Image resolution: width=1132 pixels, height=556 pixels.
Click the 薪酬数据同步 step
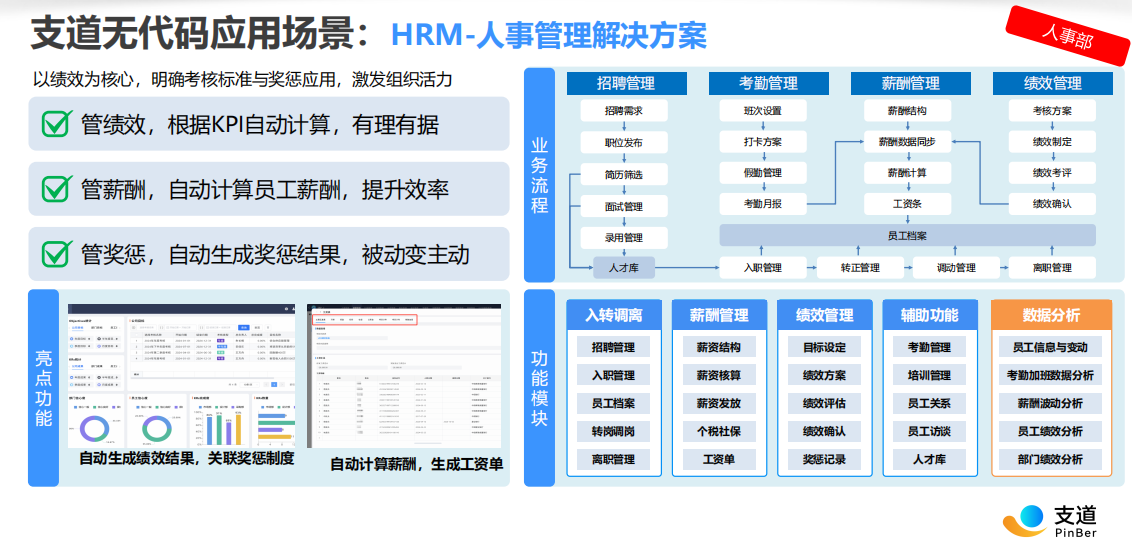click(x=907, y=142)
